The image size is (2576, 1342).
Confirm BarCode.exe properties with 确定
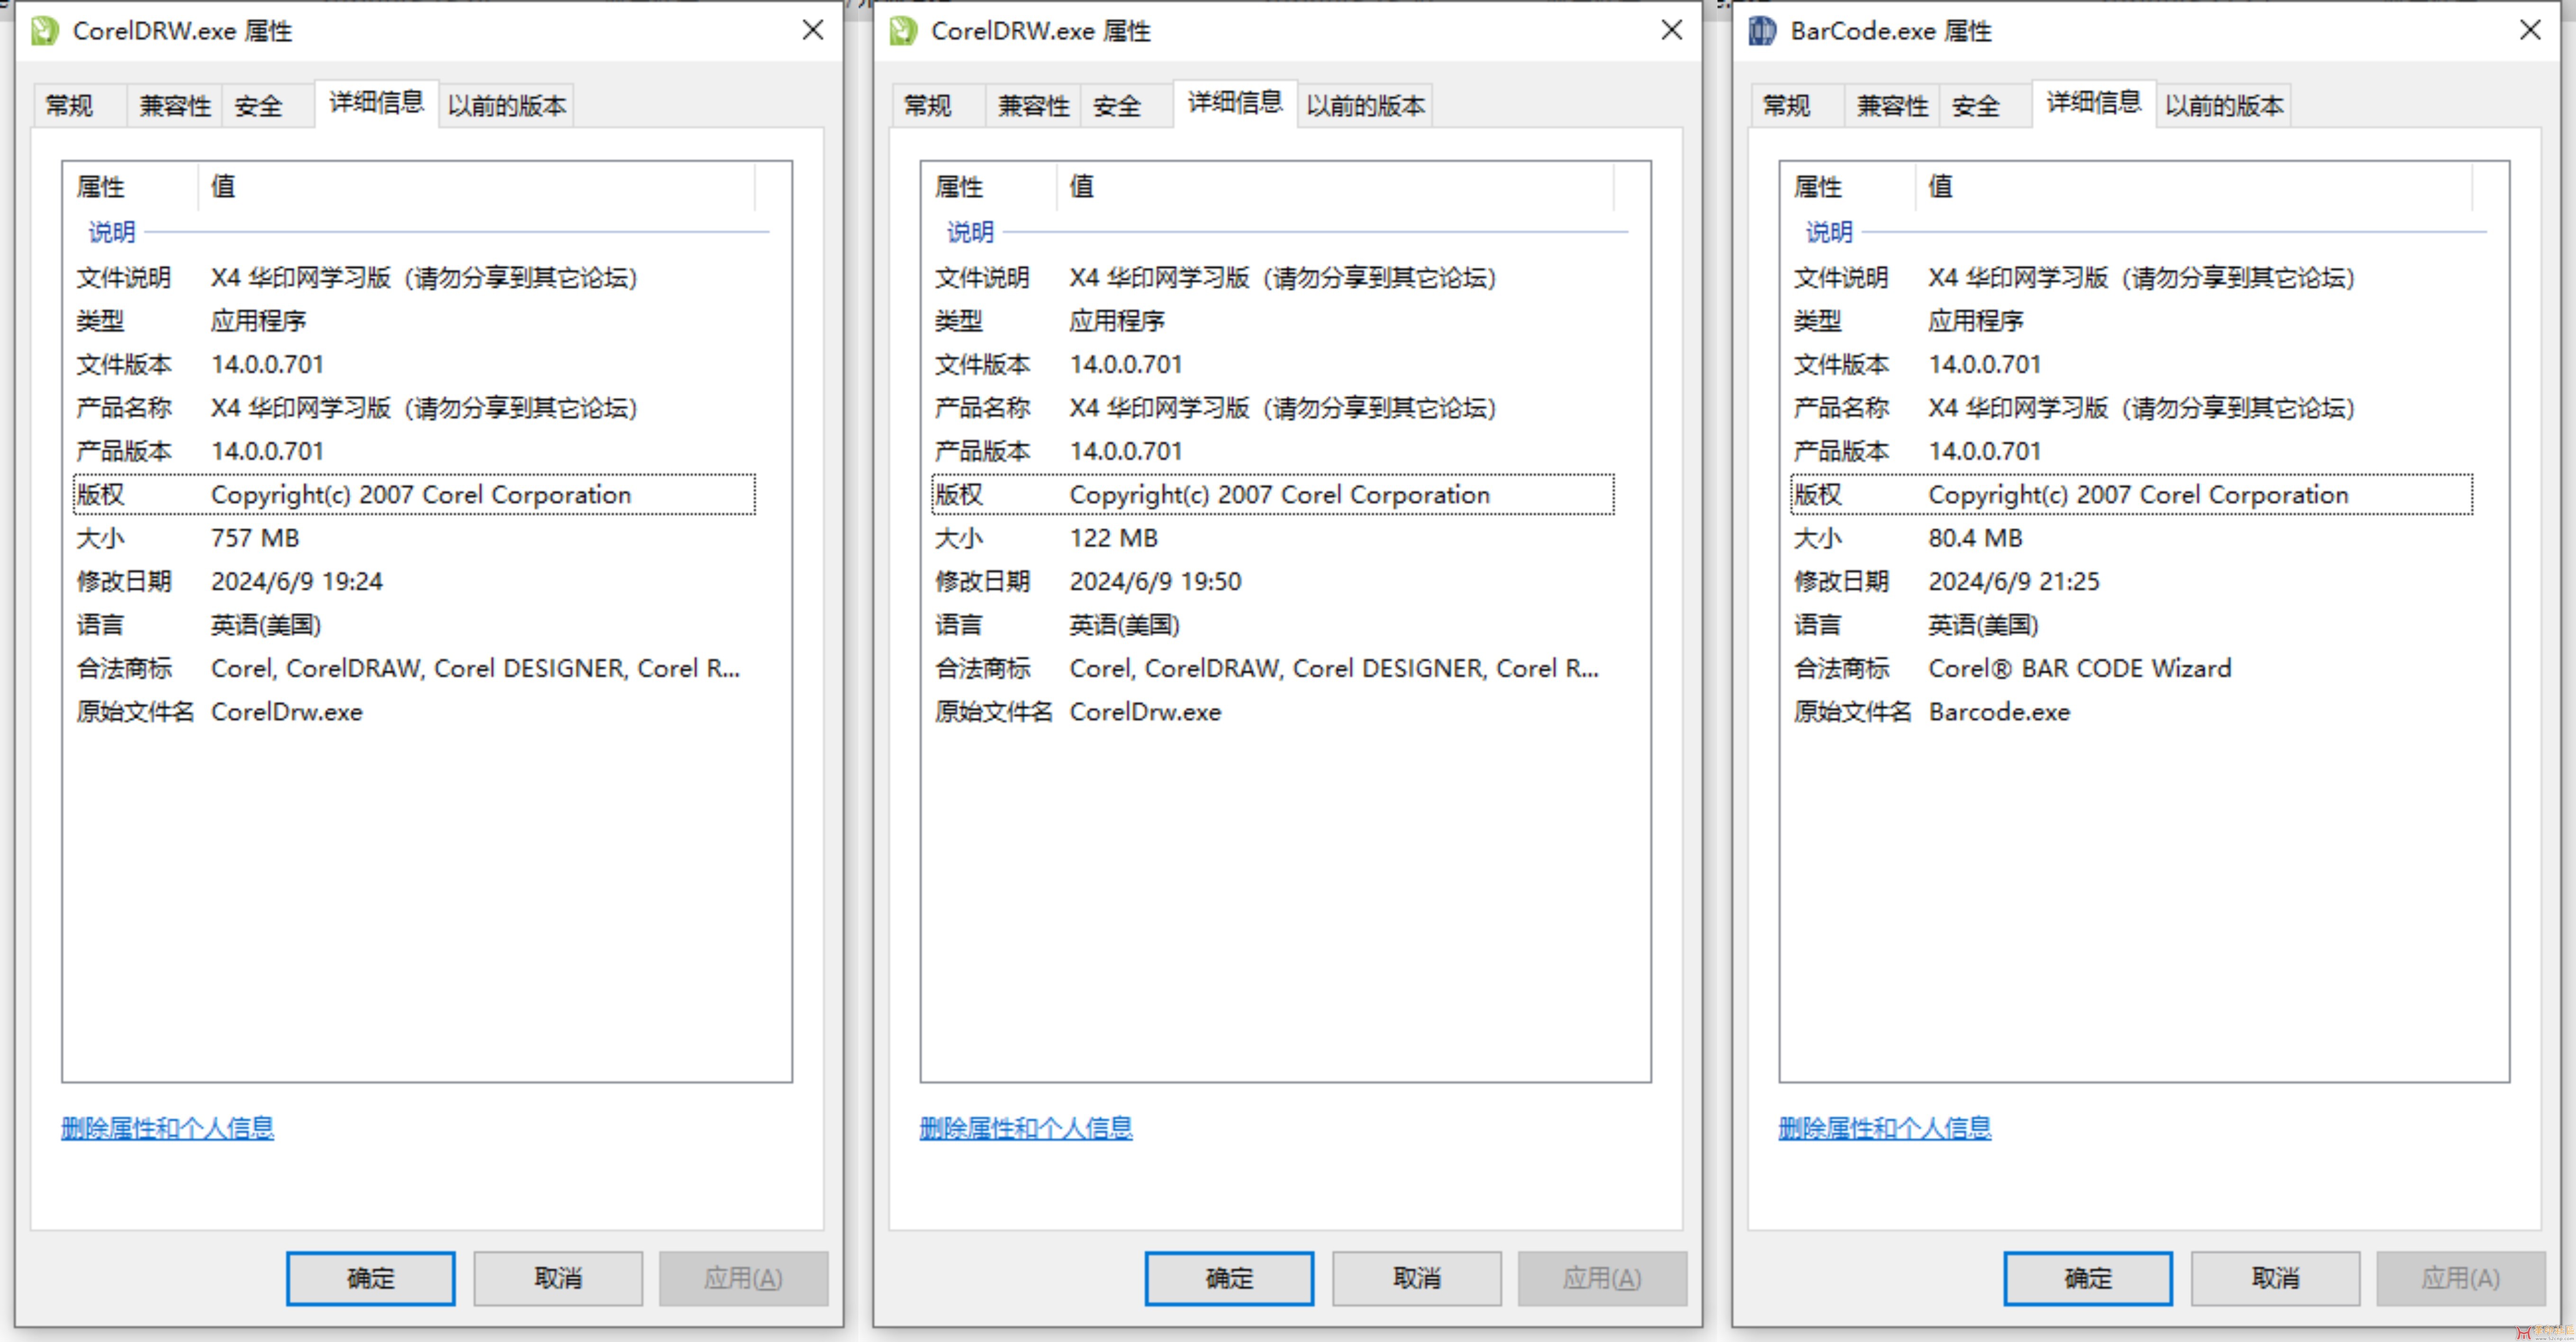[2089, 1278]
